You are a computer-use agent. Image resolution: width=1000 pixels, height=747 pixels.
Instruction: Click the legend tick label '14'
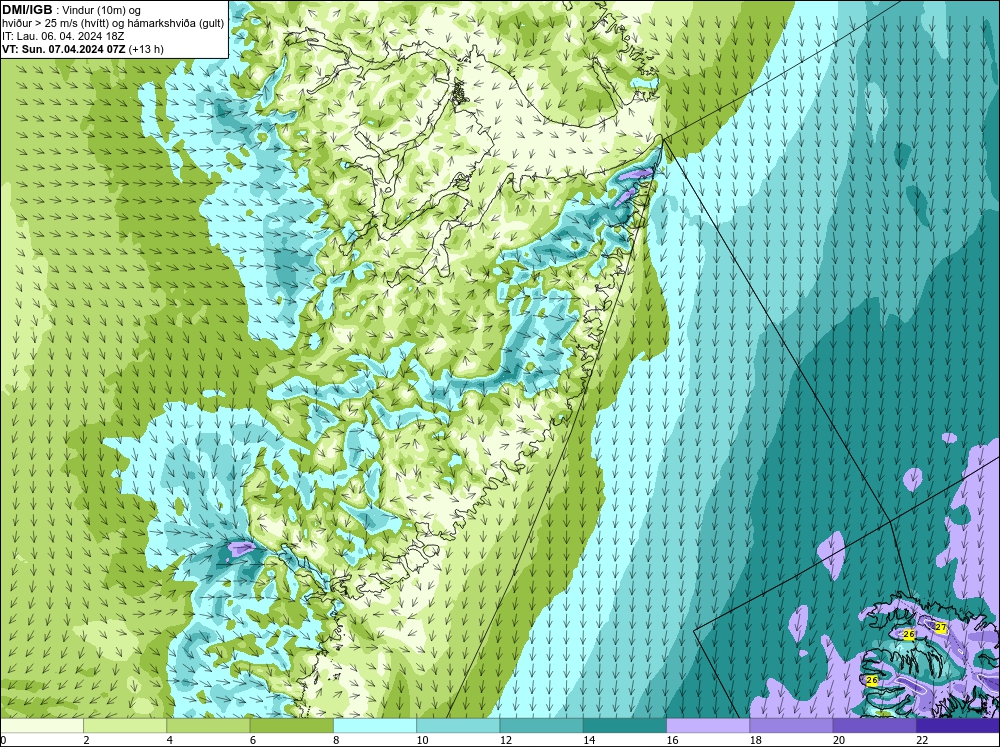tap(589, 740)
